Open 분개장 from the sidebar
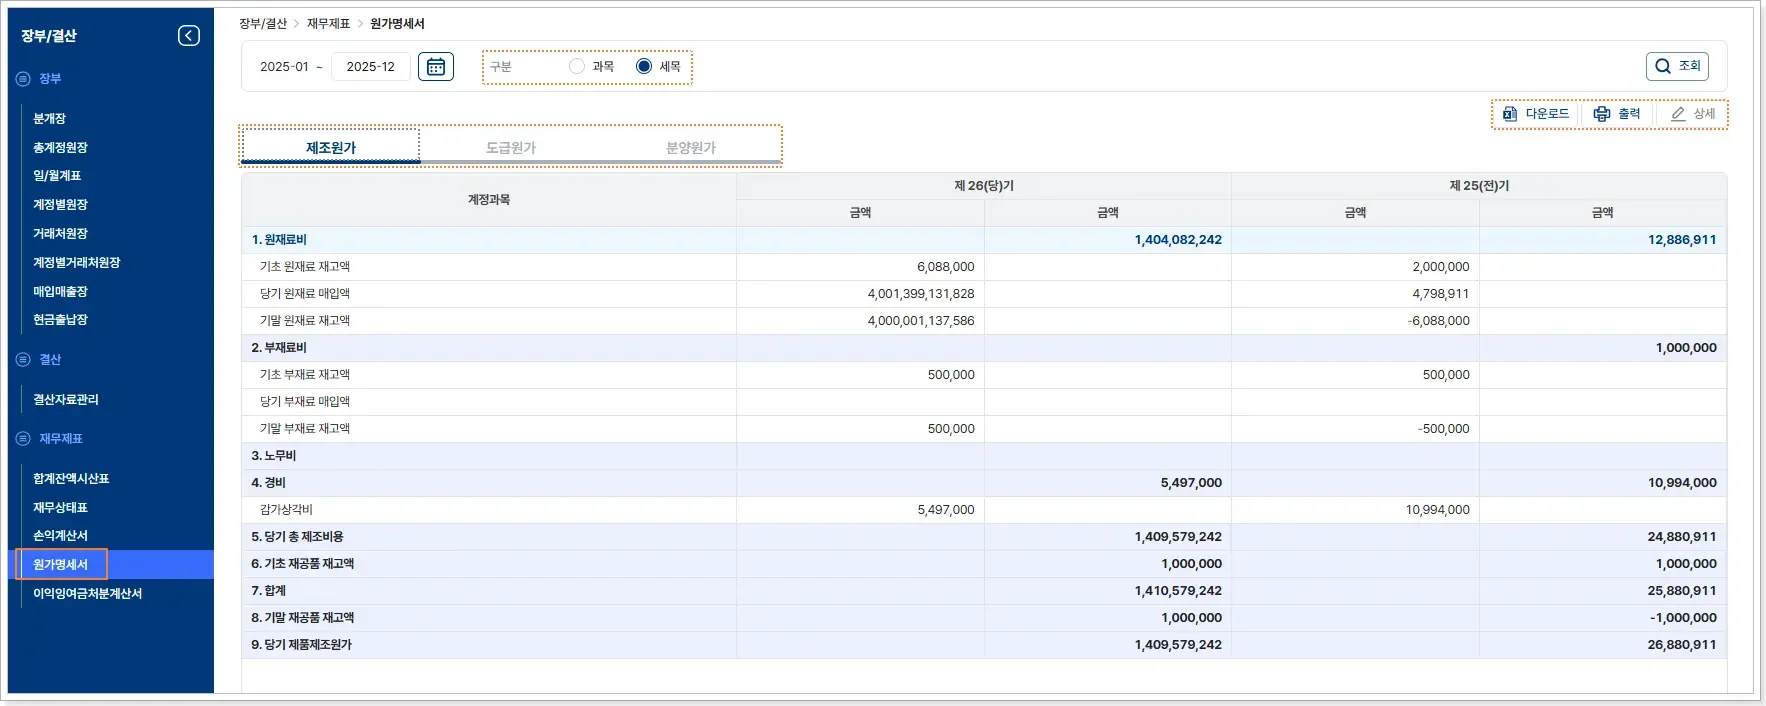This screenshot has width=1766, height=706. pos(49,119)
